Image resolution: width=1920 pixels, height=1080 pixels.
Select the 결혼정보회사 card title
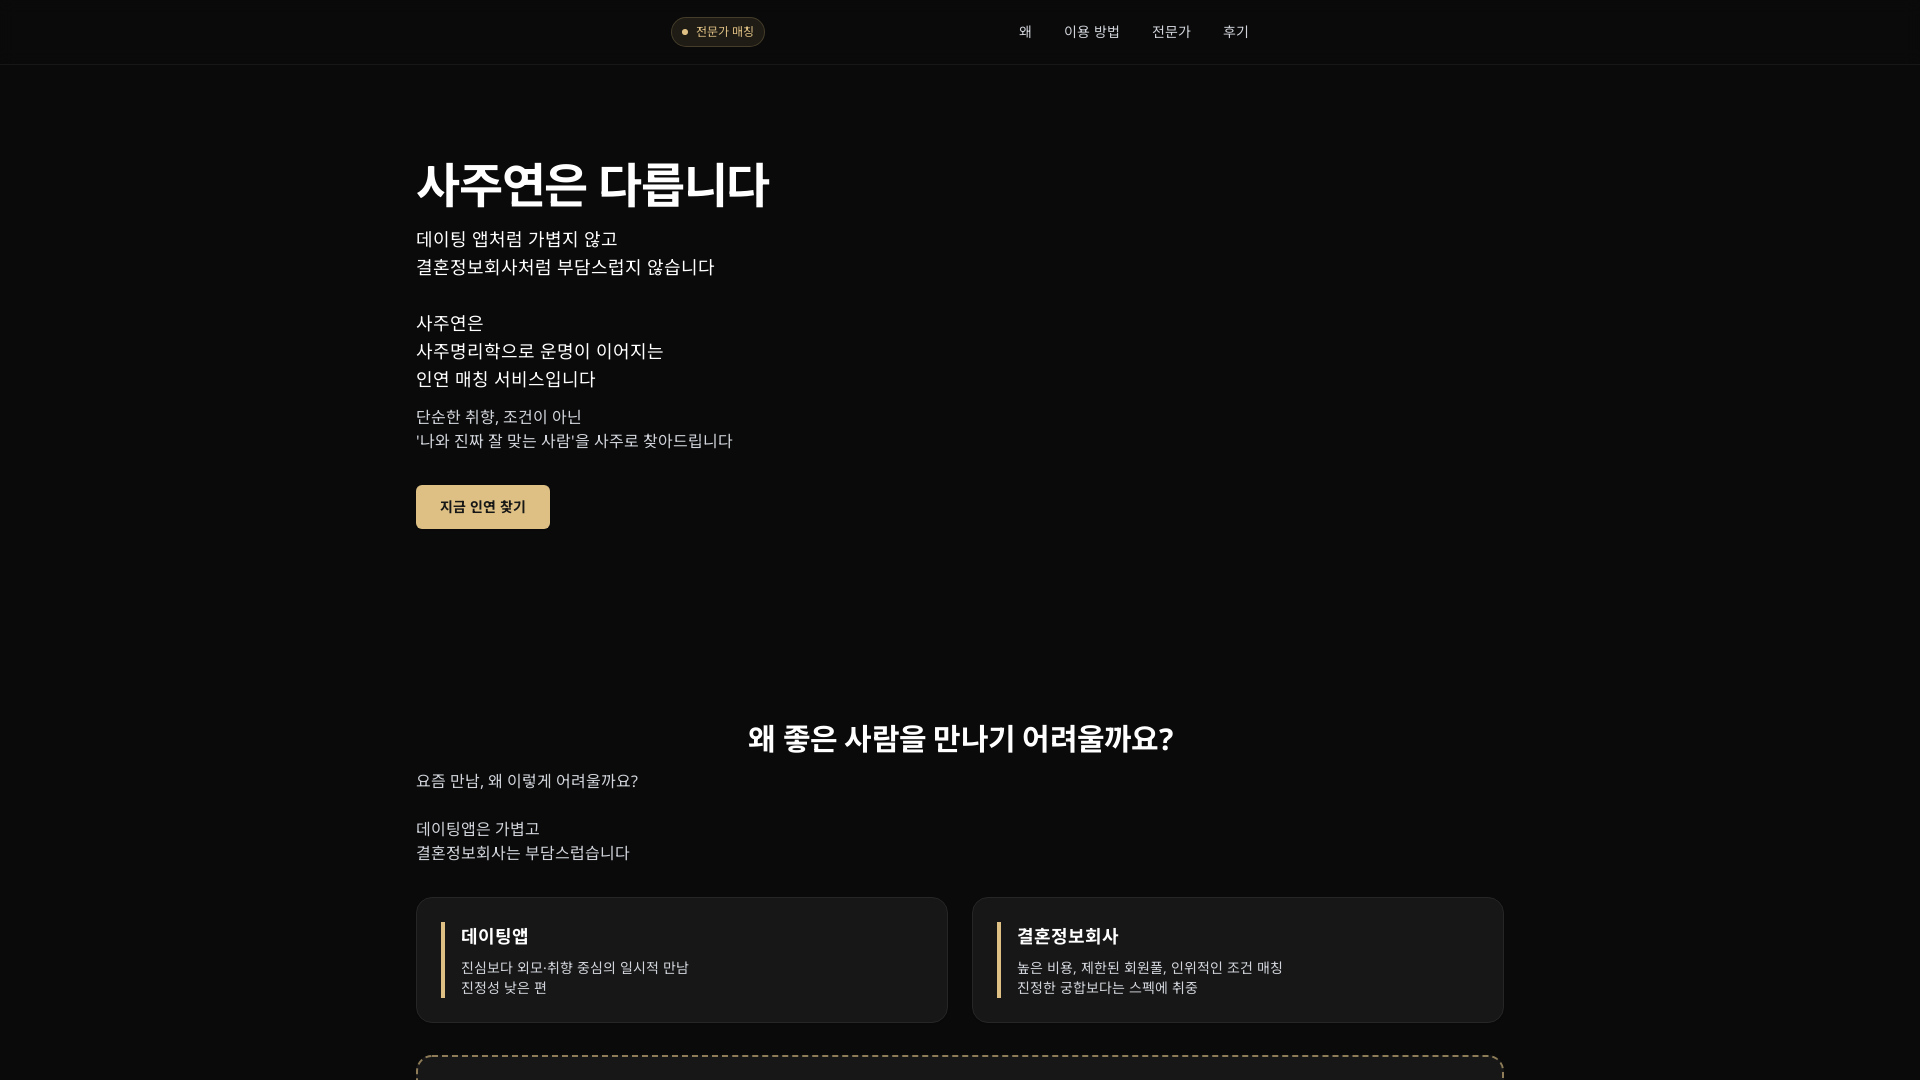coord(1067,936)
